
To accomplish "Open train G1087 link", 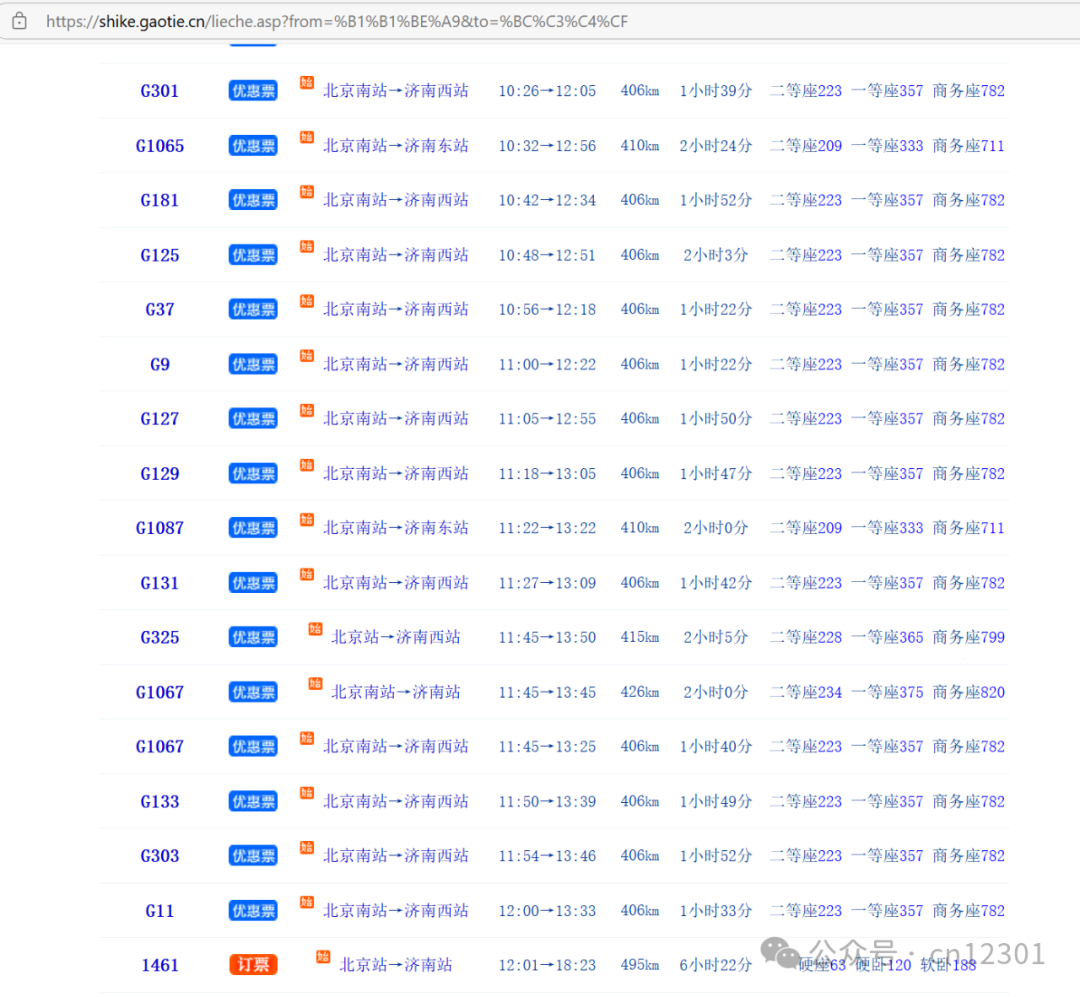I will pos(160,528).
